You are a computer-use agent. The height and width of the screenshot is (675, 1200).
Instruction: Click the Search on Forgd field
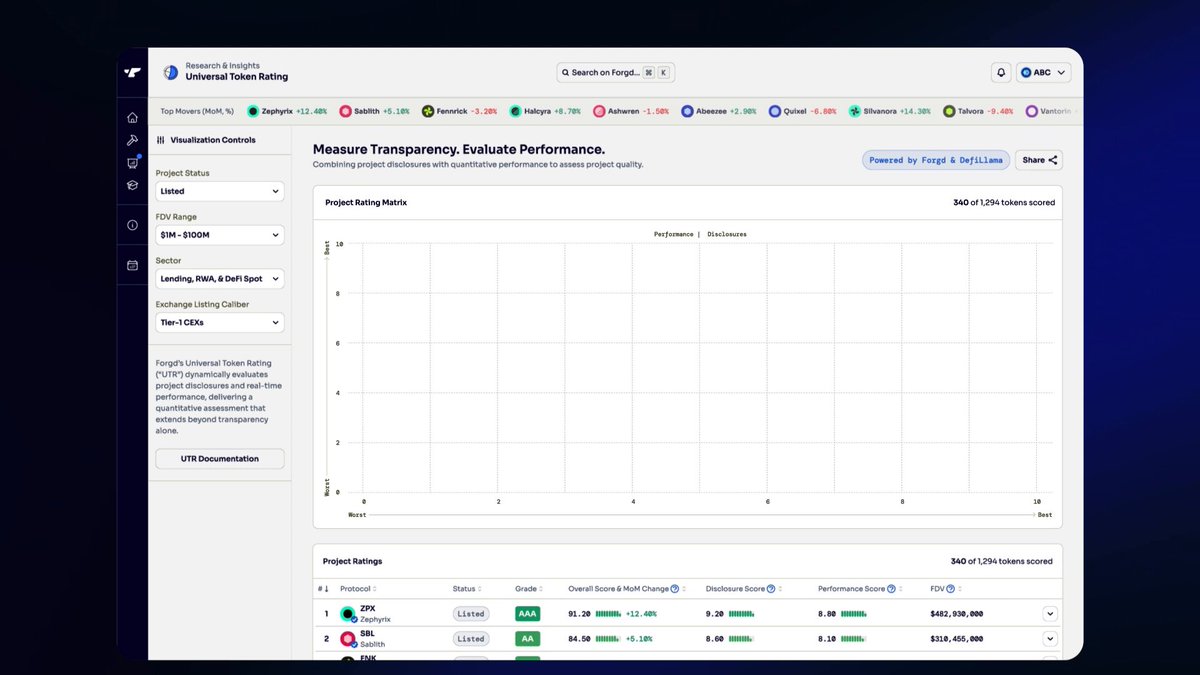(x=616, y=72)
